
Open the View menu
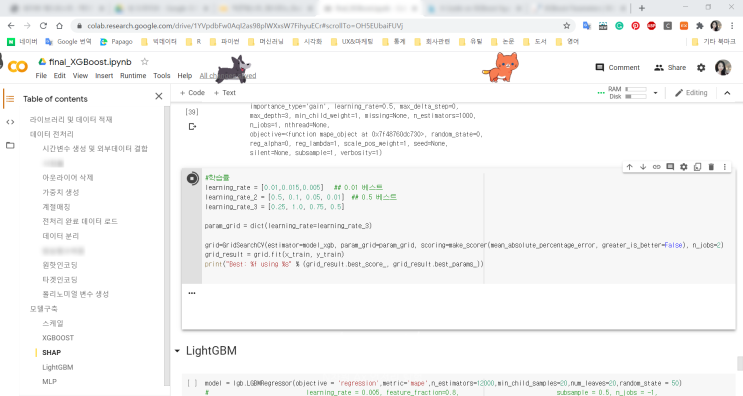click(80, 76)
